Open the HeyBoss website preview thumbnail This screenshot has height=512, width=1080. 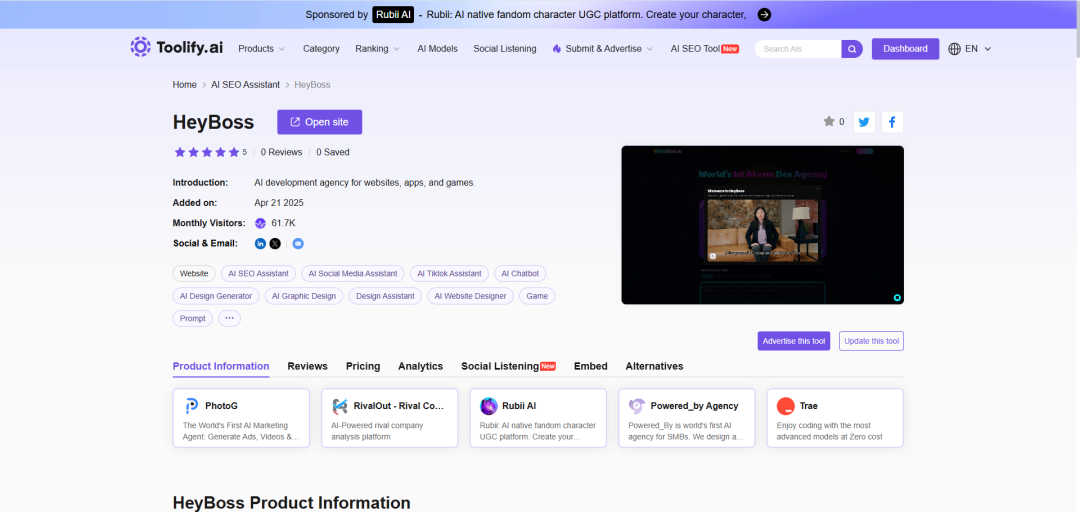coord(762,225)
